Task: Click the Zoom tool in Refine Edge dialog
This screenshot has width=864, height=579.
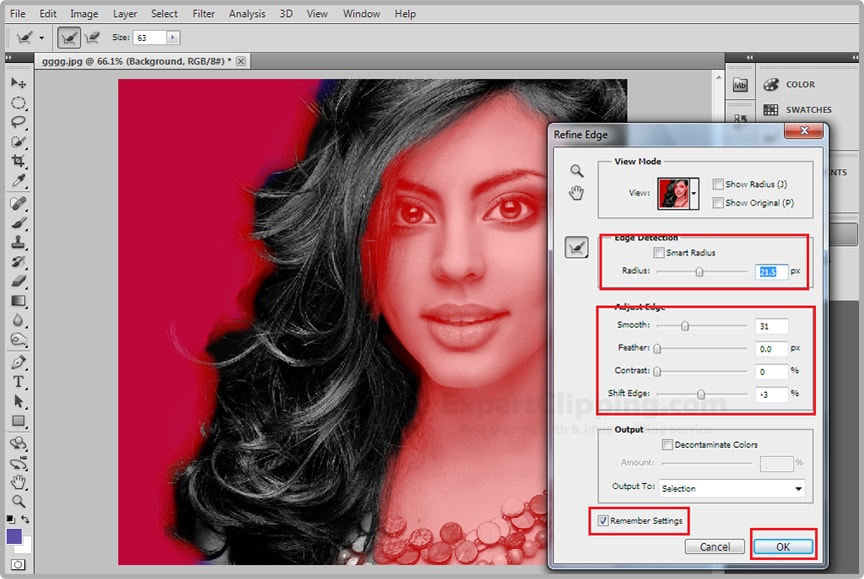Action: [x=577, y=171]
